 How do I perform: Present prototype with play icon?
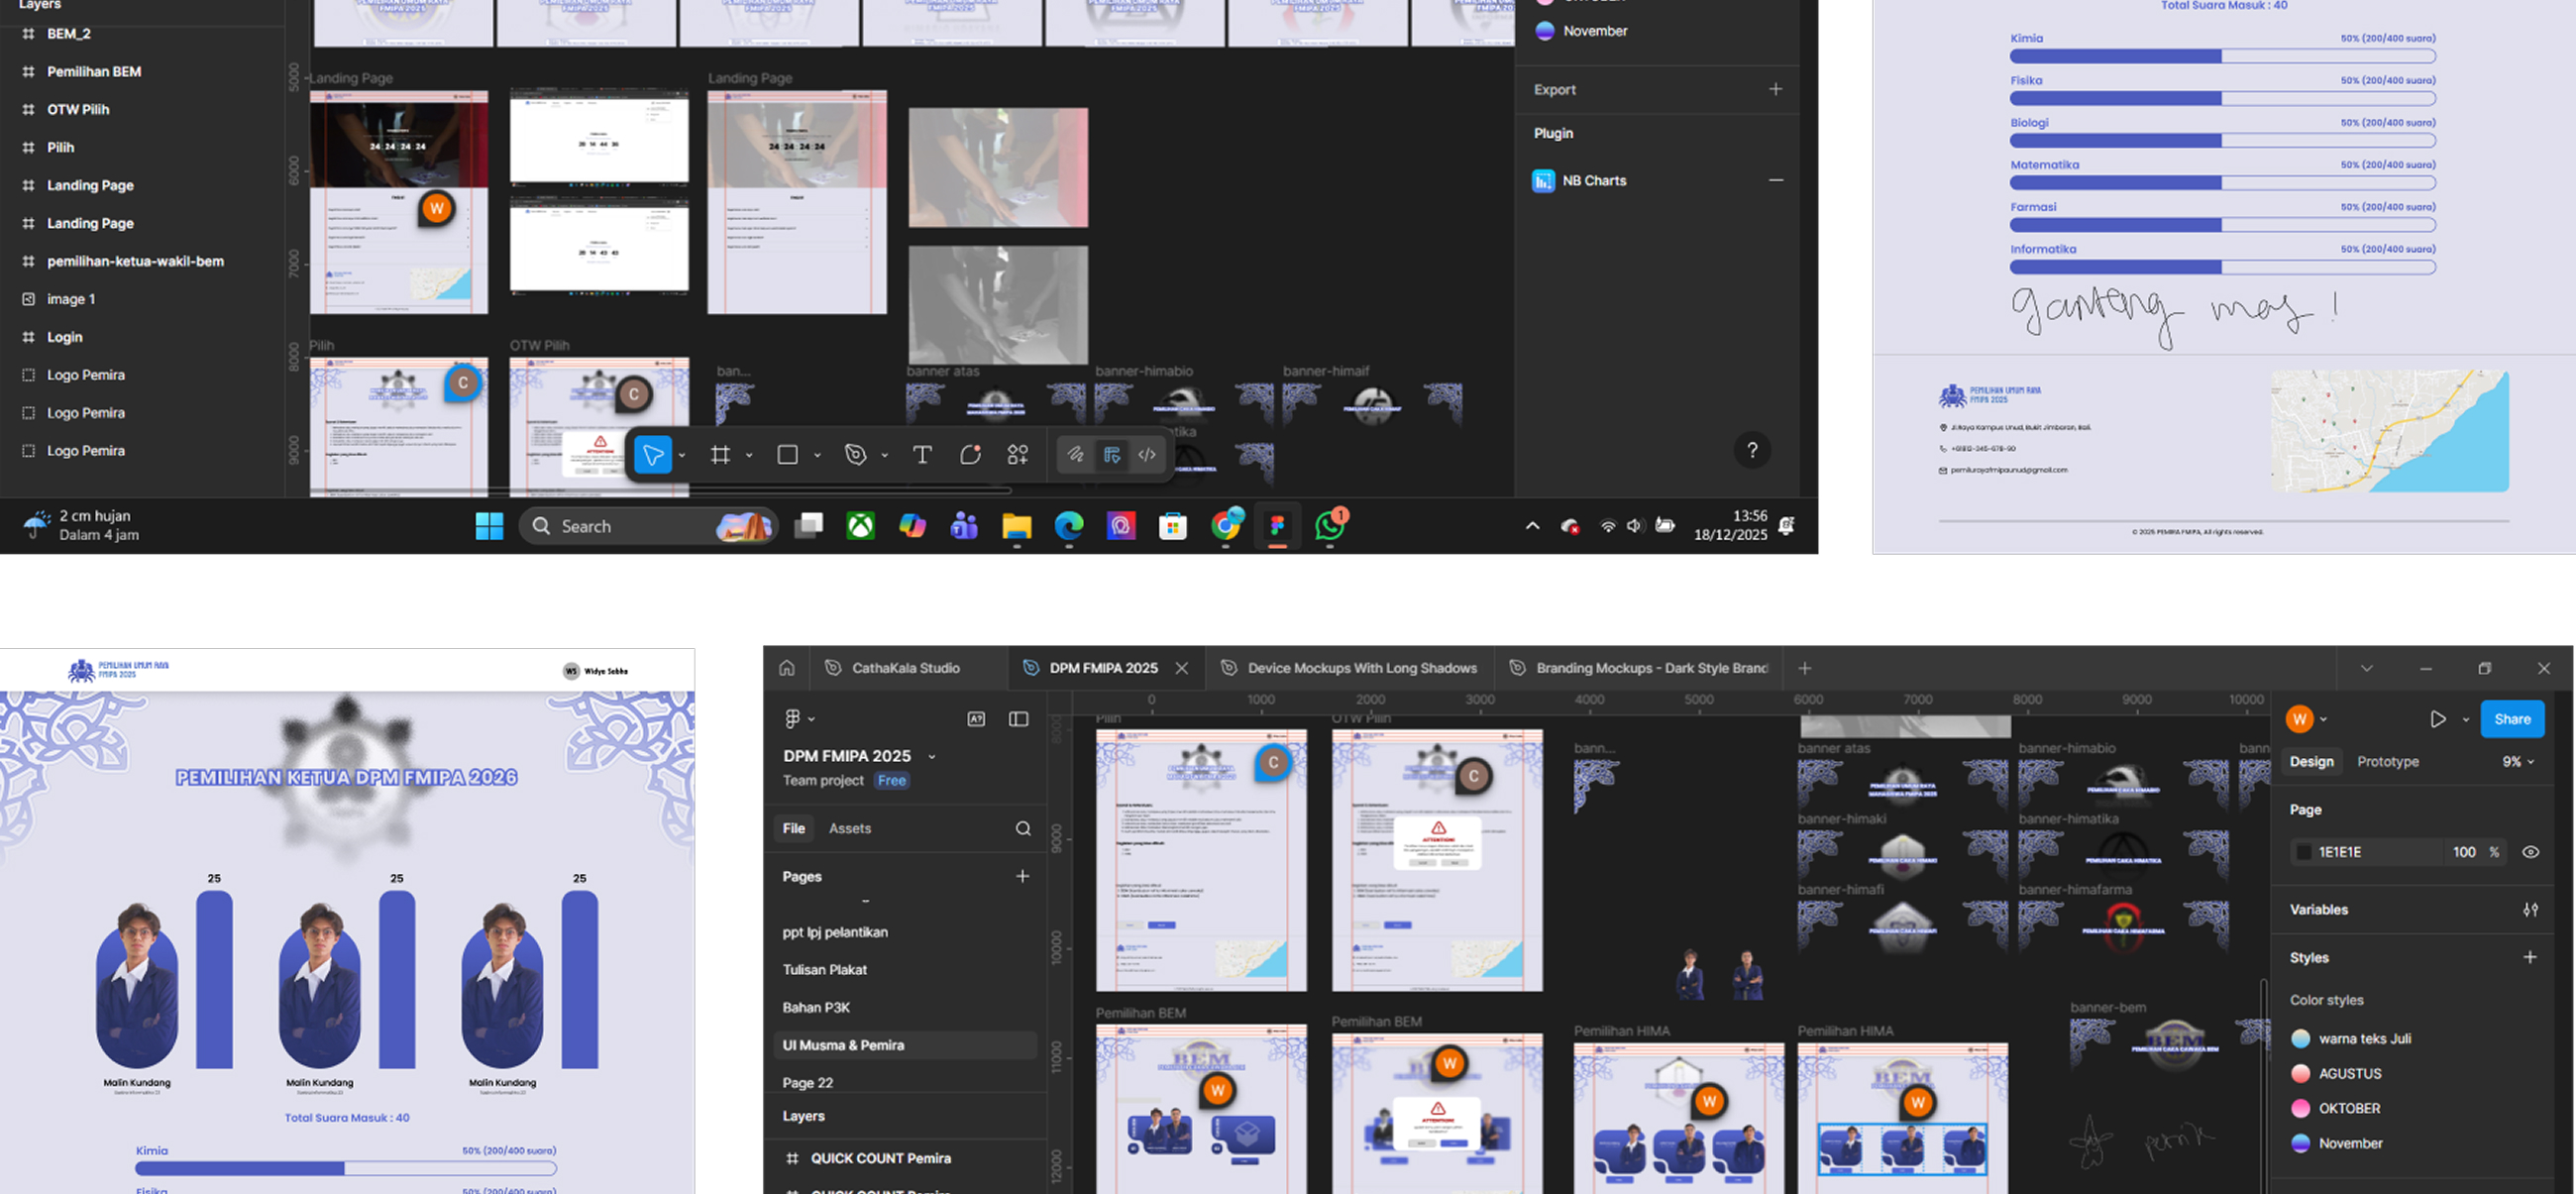click(x=2437, y=719)
